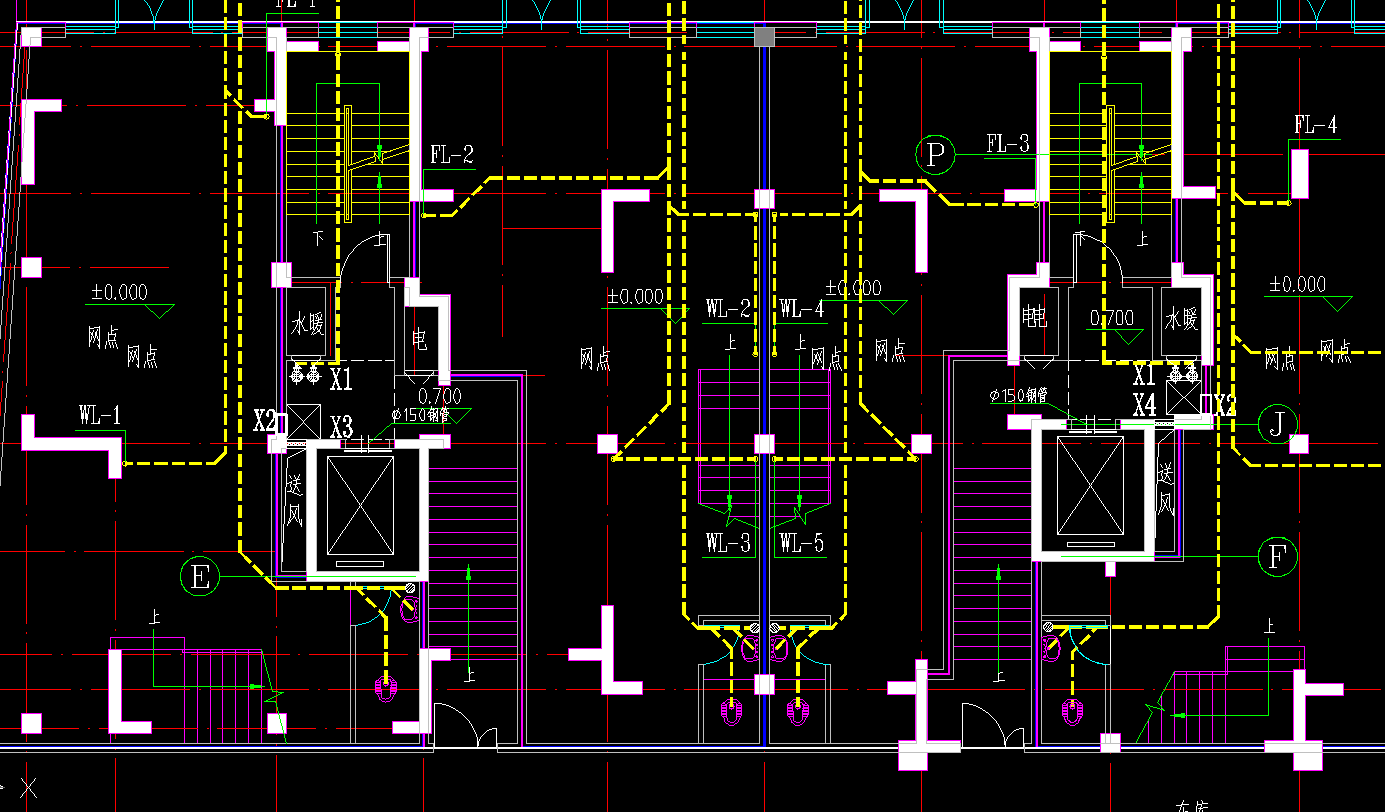The image size is (1385, 812).
Task: Click the circled F axis marker
Action: click(1277, 557)
